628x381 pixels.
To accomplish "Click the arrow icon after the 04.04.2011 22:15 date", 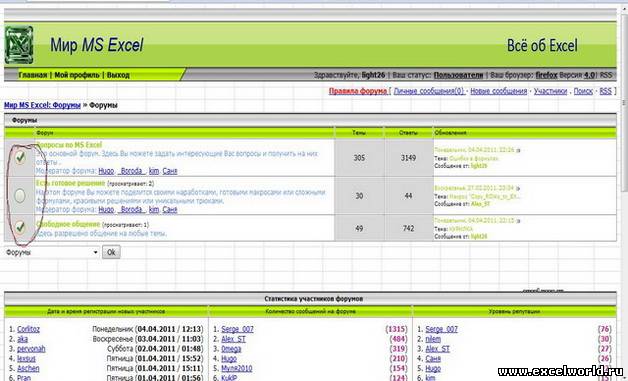I will [518, 221].
